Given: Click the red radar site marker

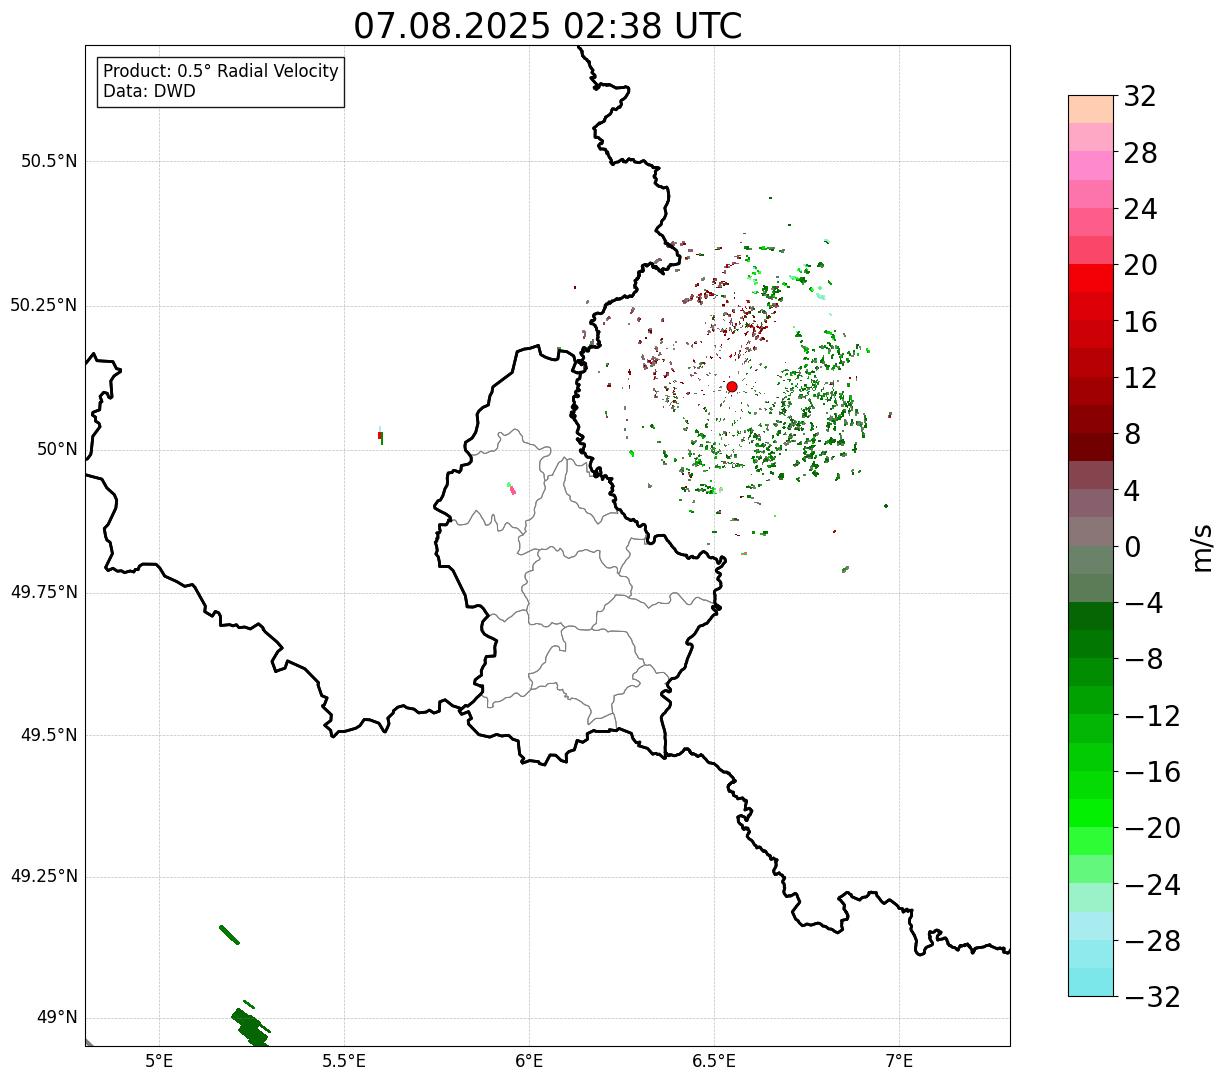Looking at the screenshot, I should click(732, 387).
